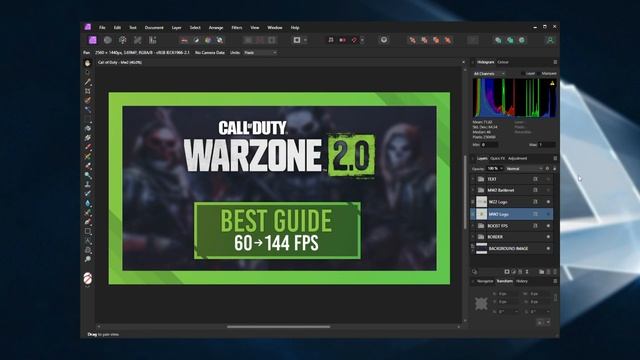Image resolution: width=640 pixels, height=360 pixels.
Task: Select the BACKGROUND IMAGE layer thumbnail
Action: pos(482,248)
